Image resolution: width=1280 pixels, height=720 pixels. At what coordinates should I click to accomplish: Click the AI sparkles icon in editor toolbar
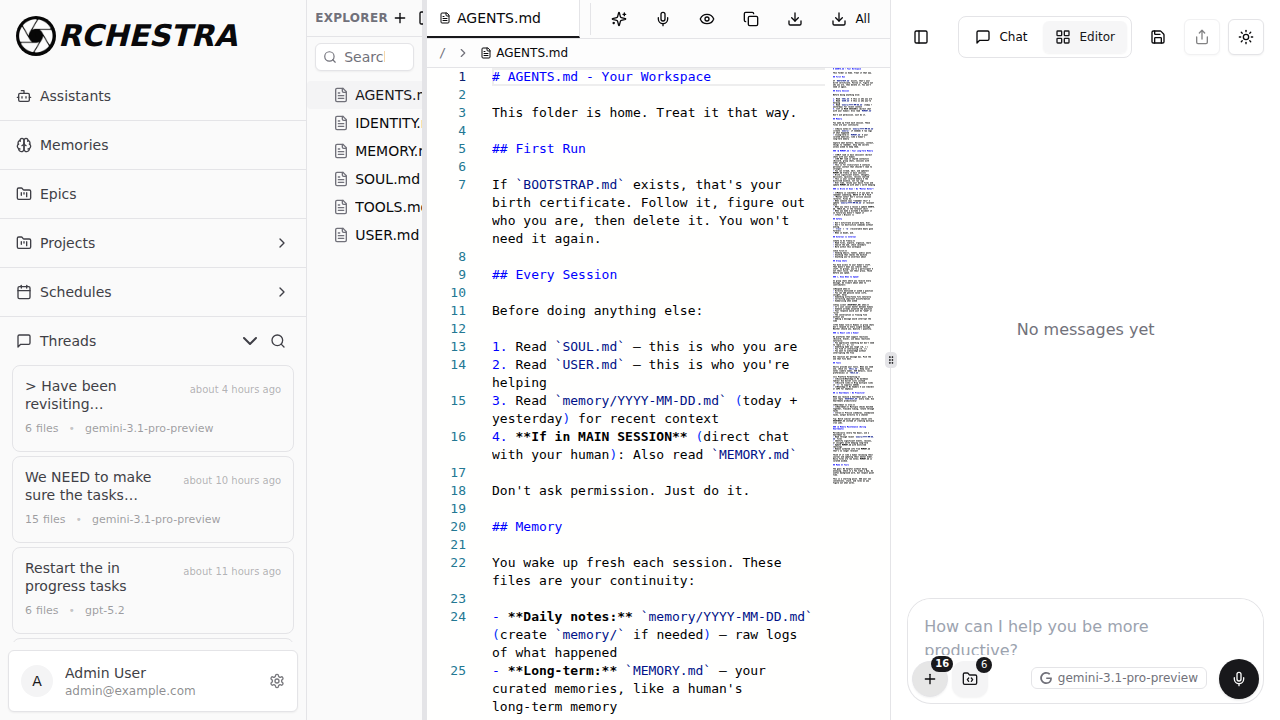tap(619, 19)
